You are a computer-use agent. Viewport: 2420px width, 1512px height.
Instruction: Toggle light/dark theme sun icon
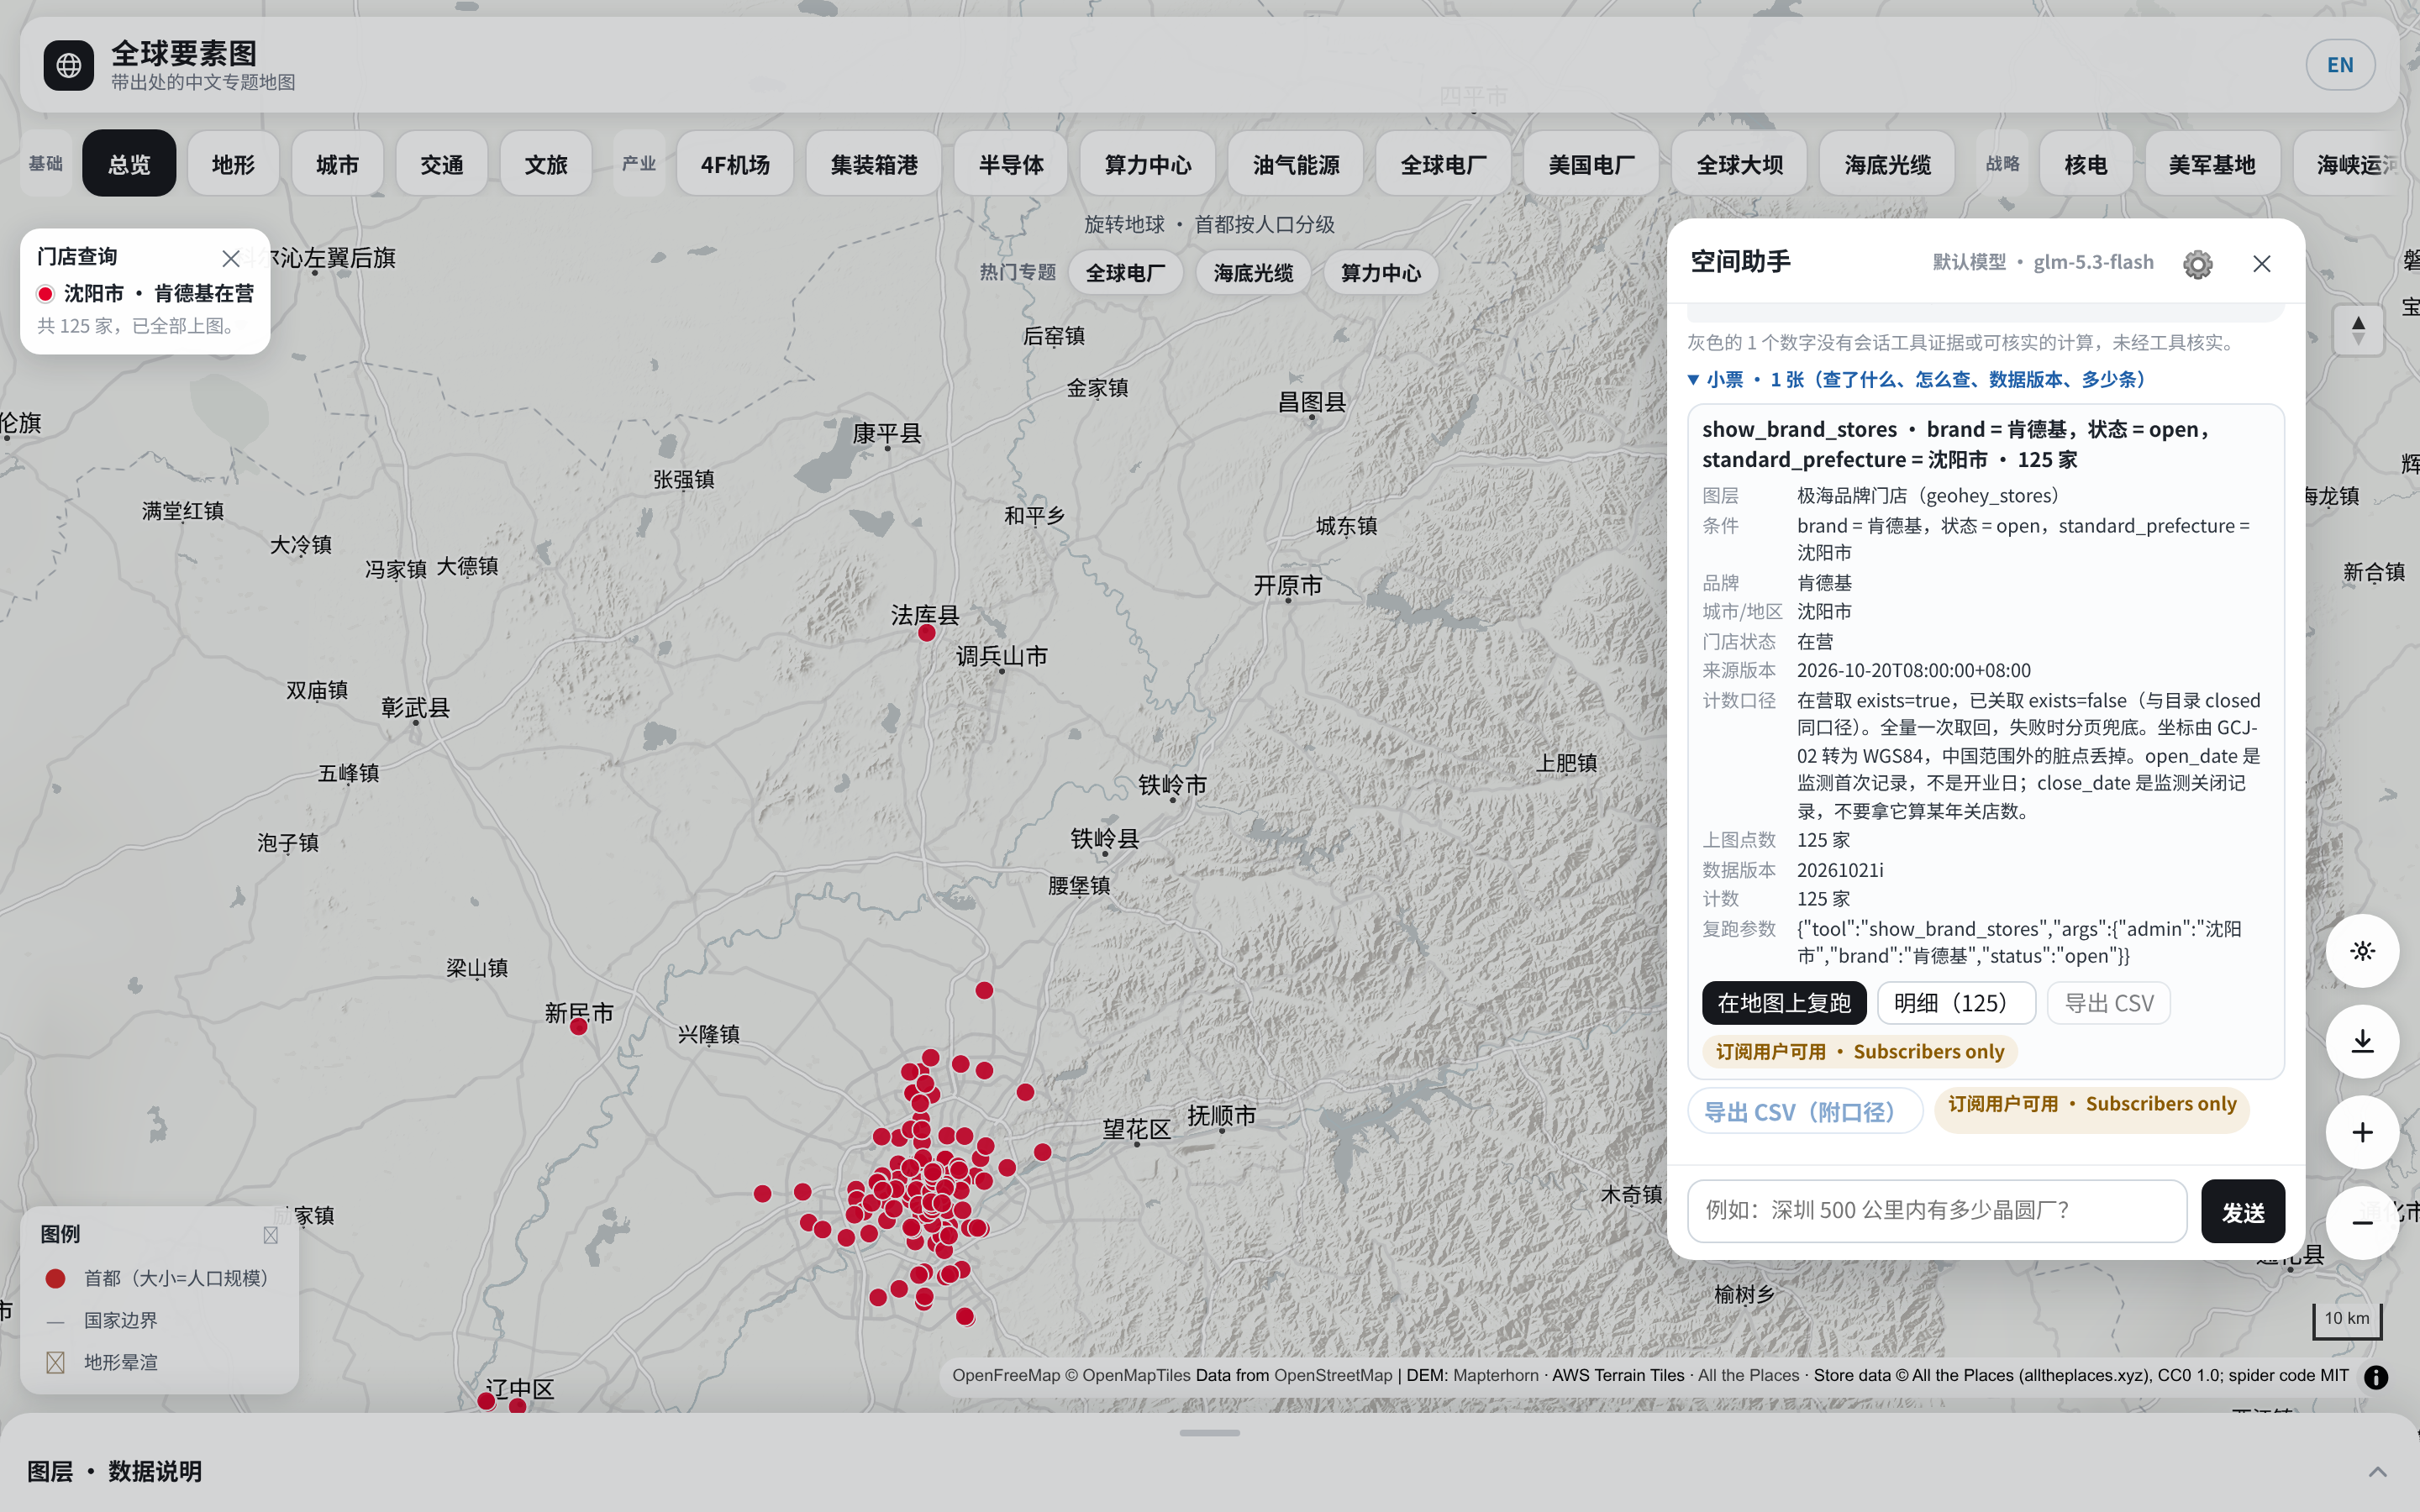(2362, 951)
